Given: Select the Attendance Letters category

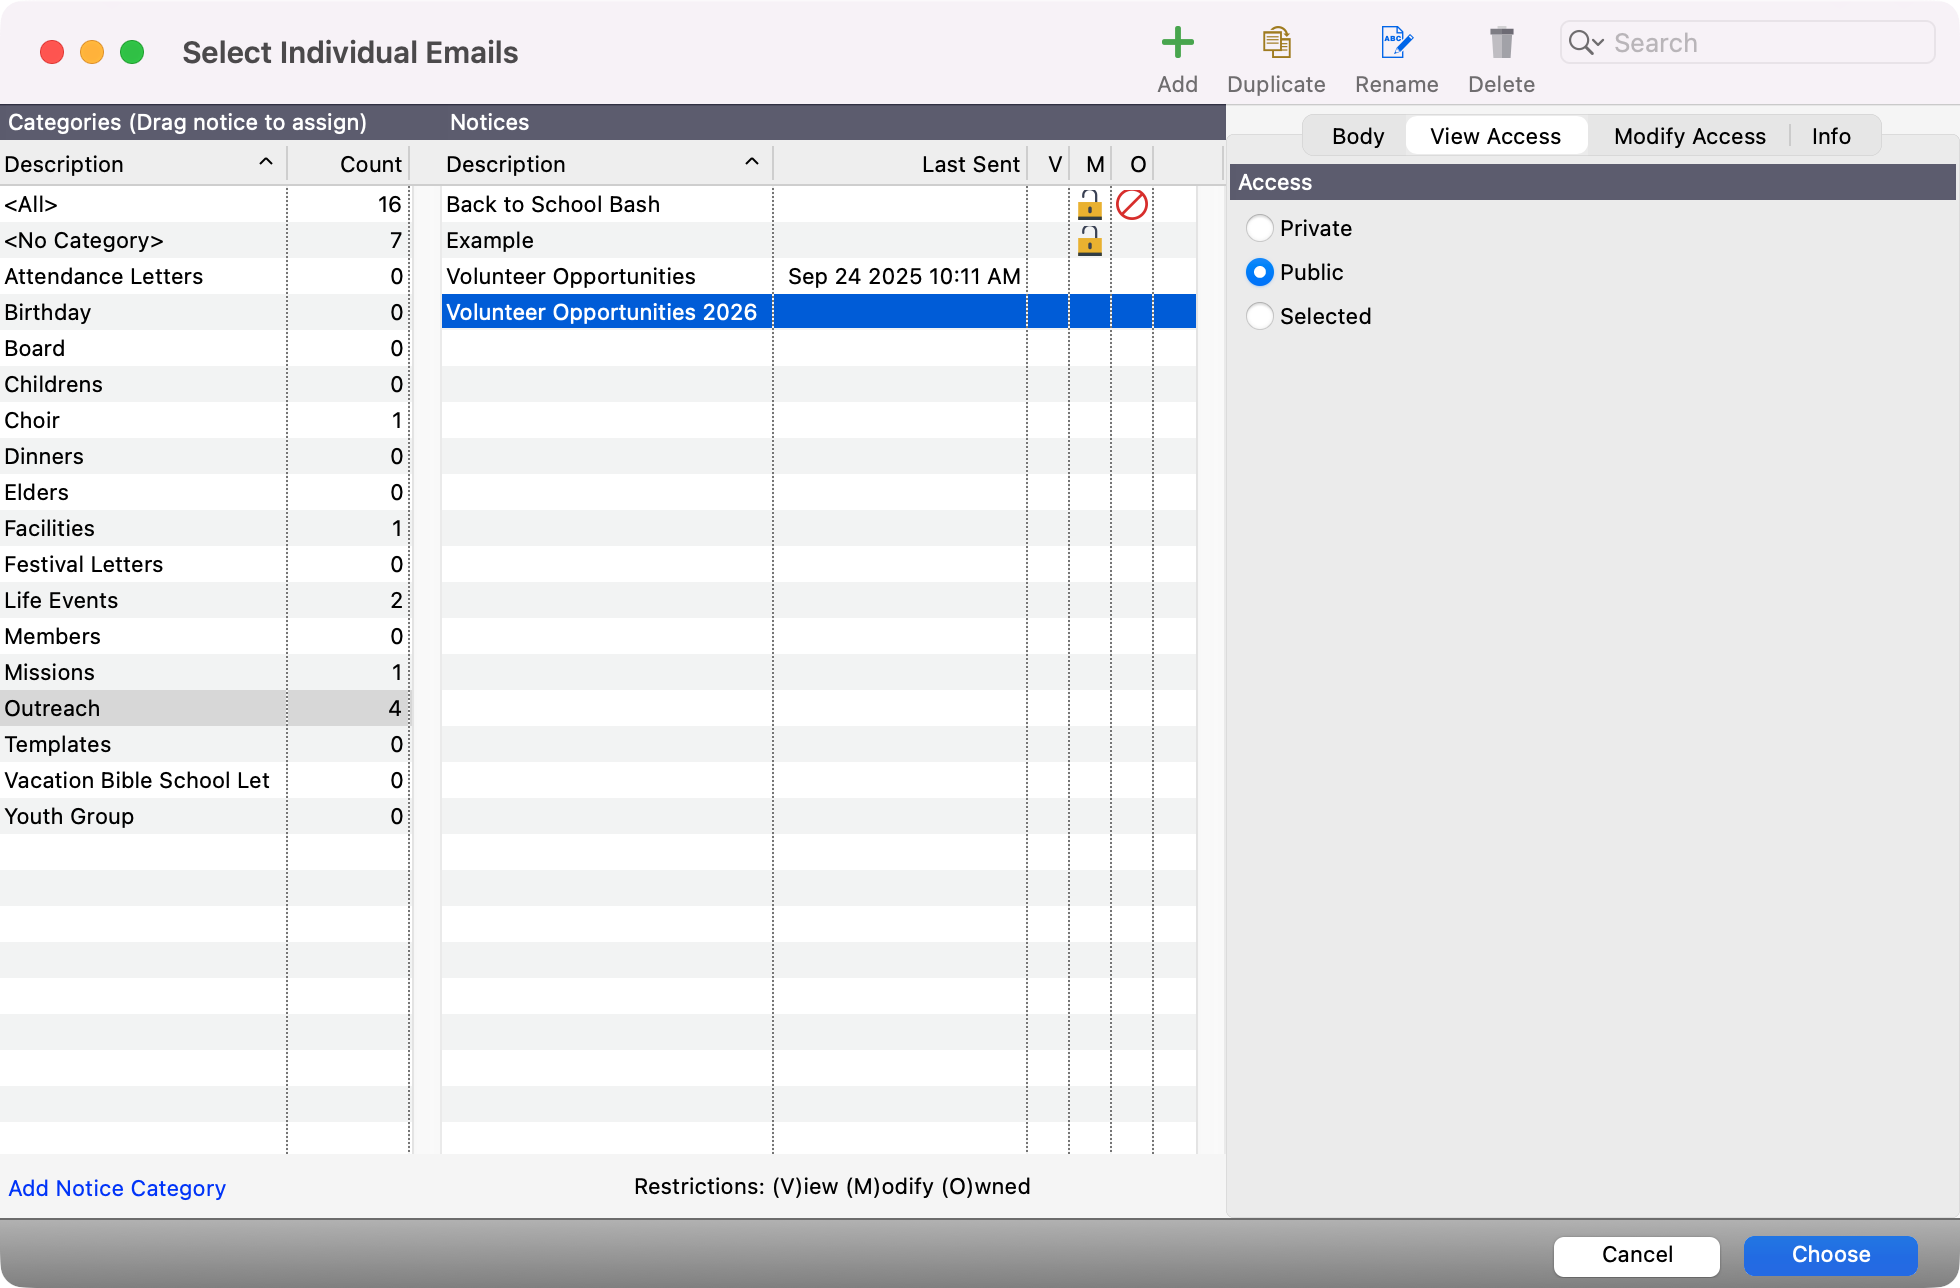Looking at the screenshot, I should [x=204, y=276].
